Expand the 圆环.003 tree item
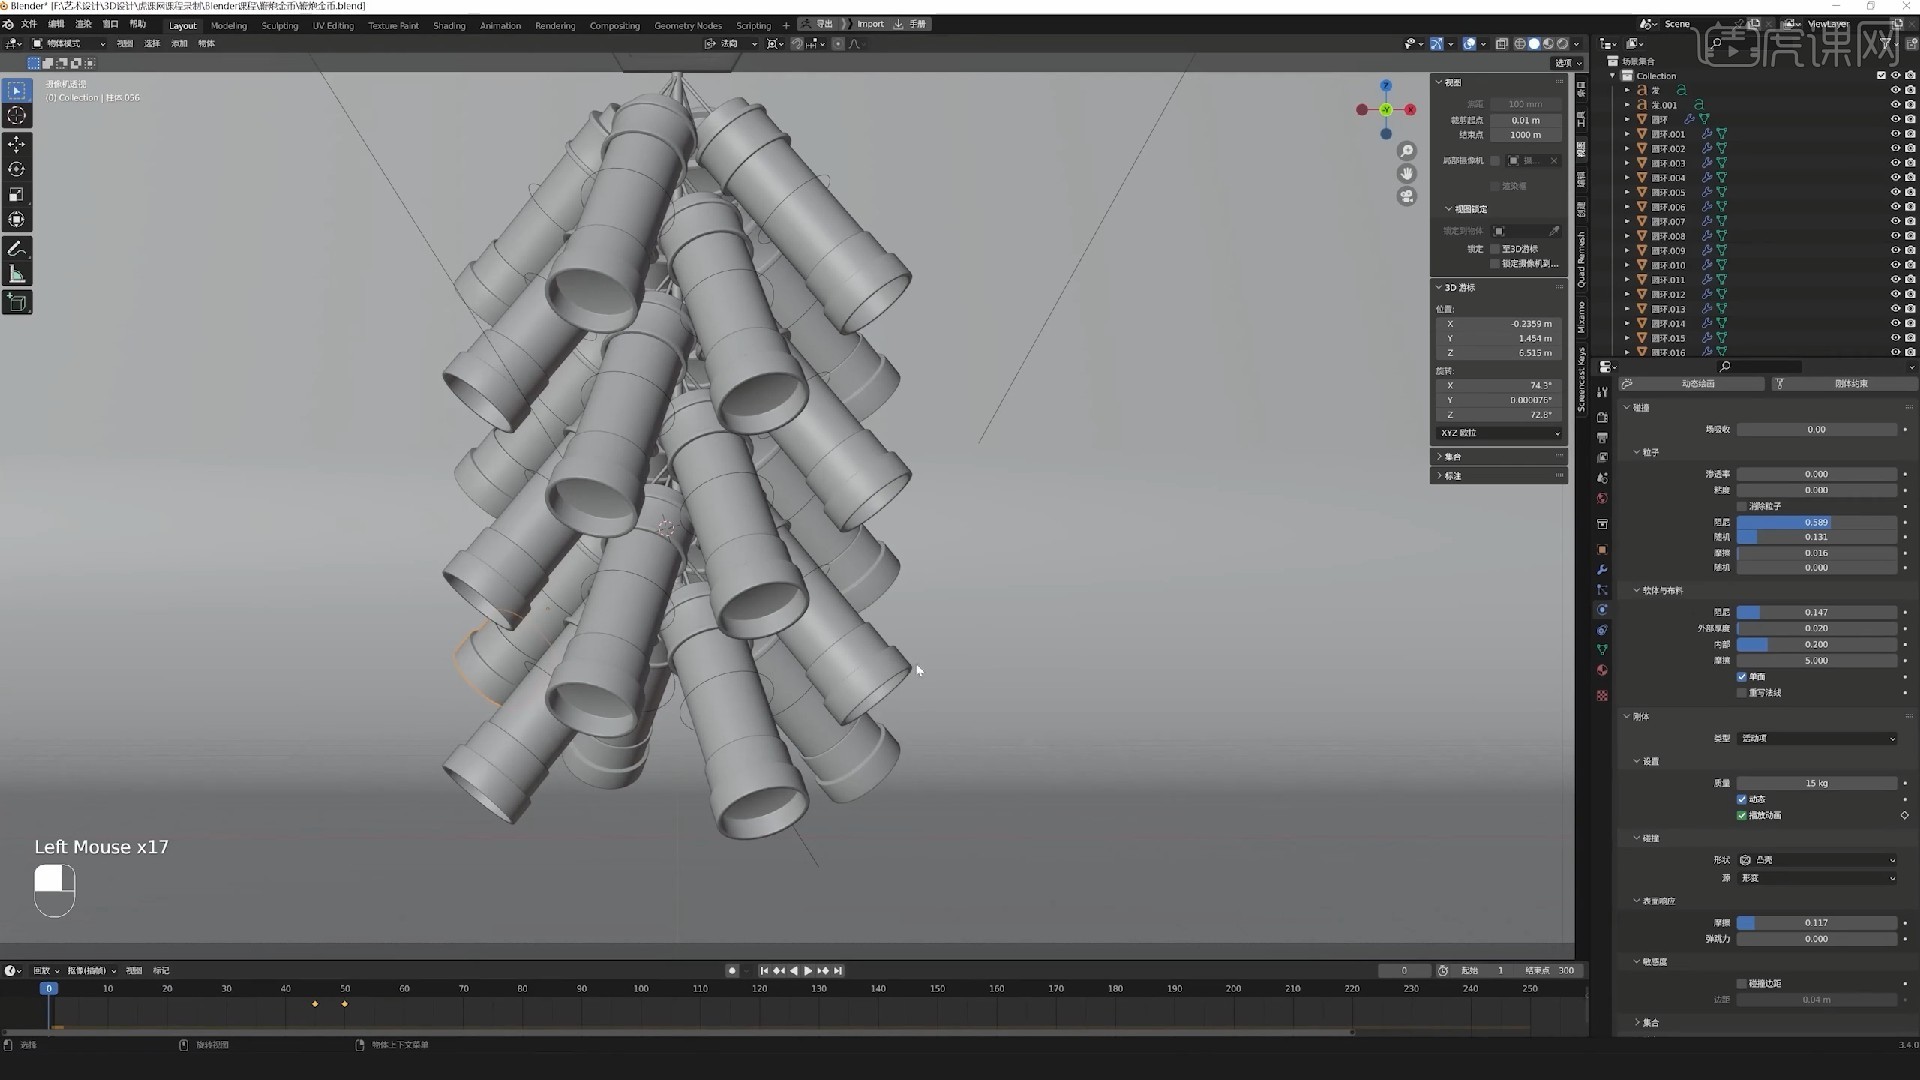This screenshot has width=1920, height=1080. [1628, 163]
